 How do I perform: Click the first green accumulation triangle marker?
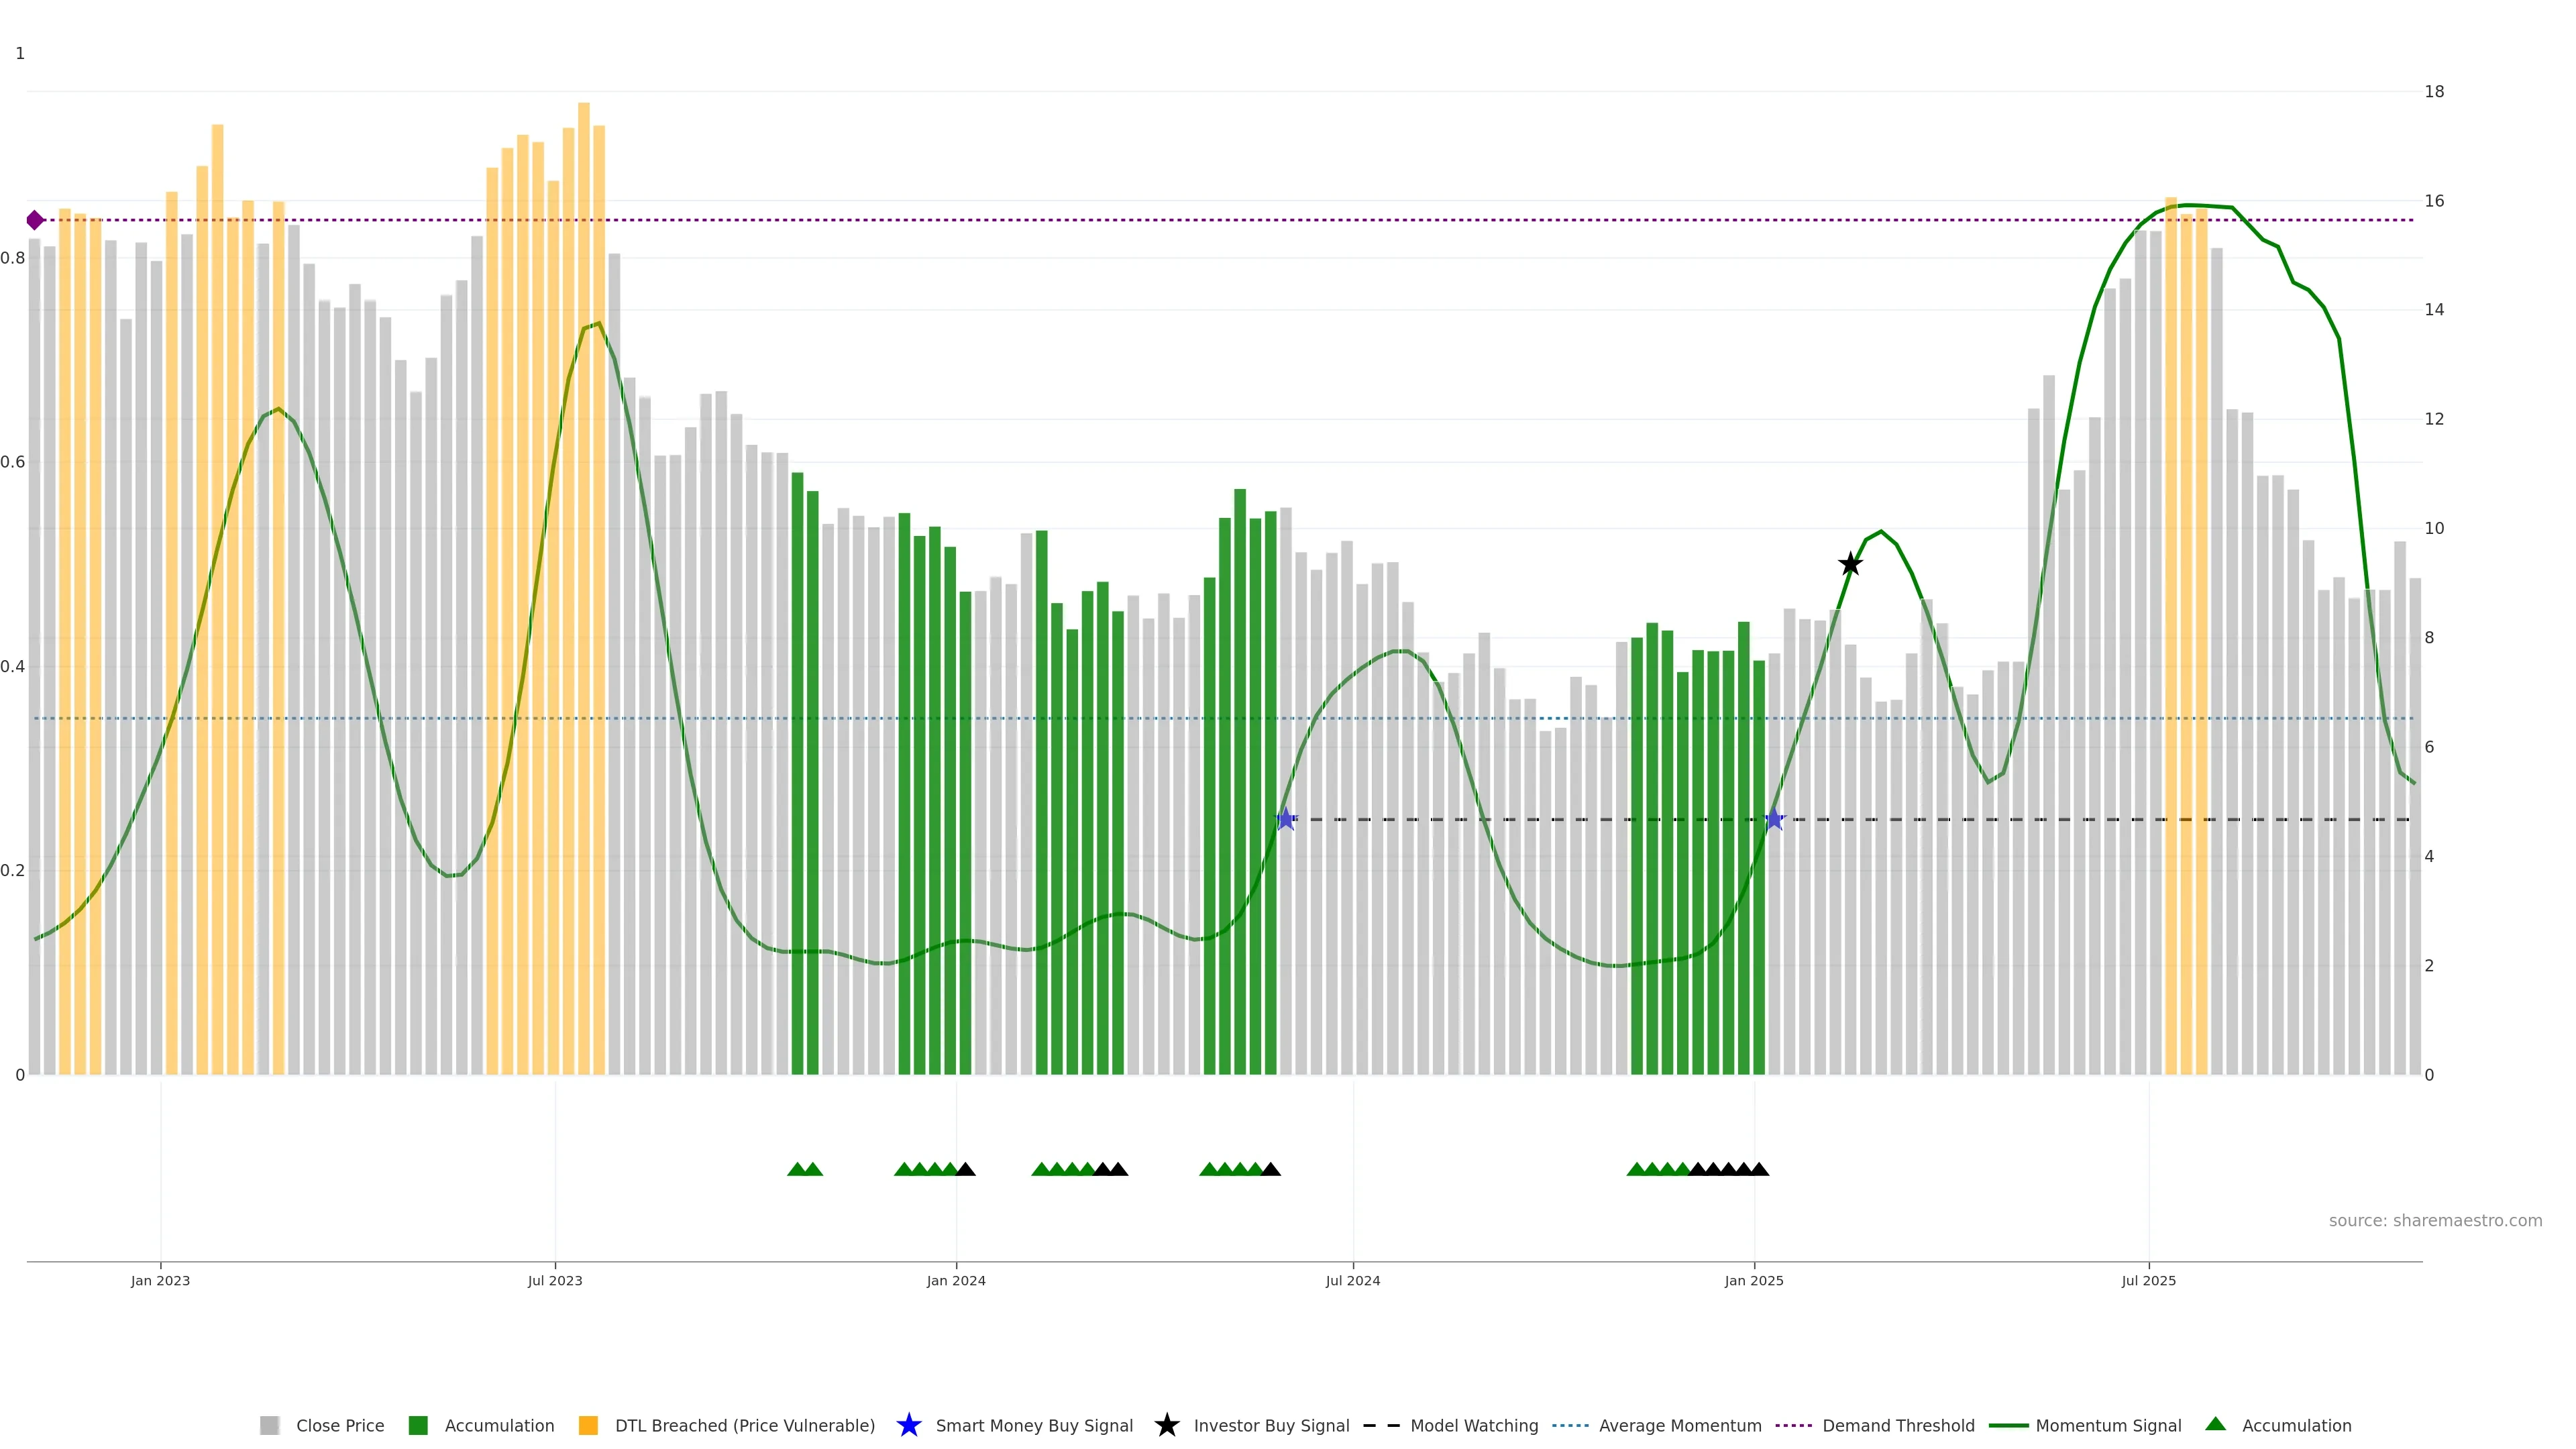[797, 1169]
